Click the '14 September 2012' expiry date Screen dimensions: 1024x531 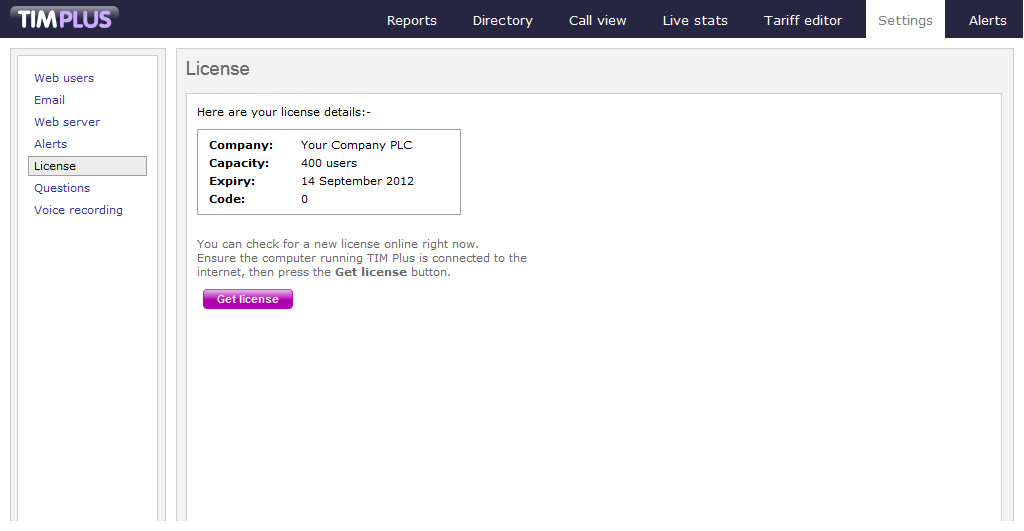357,181
